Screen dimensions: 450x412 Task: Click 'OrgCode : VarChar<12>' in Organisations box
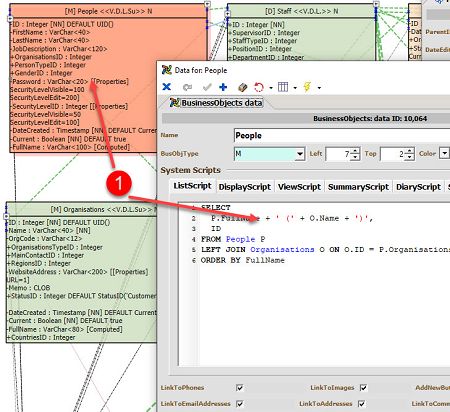(x=45, y=239)
